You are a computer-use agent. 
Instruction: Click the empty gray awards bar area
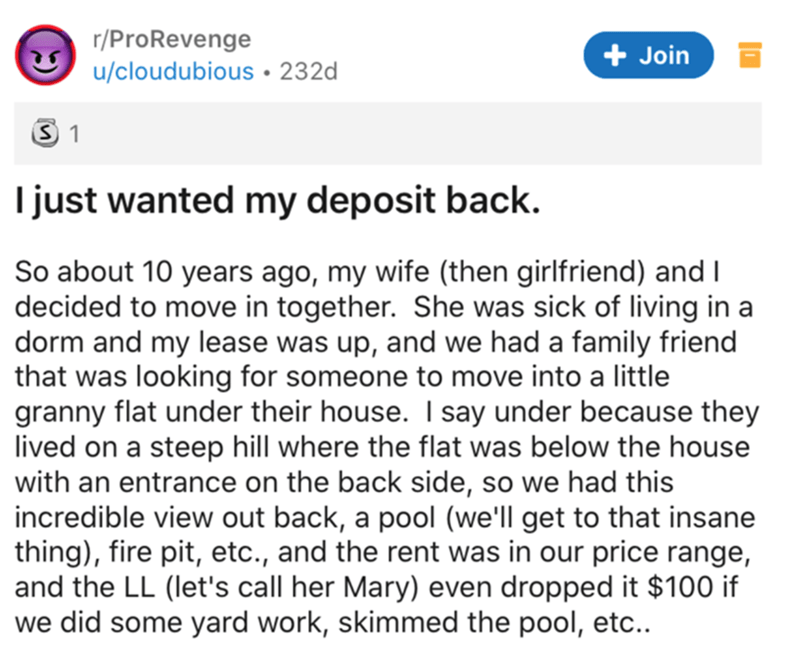click(x=418, y=133)
